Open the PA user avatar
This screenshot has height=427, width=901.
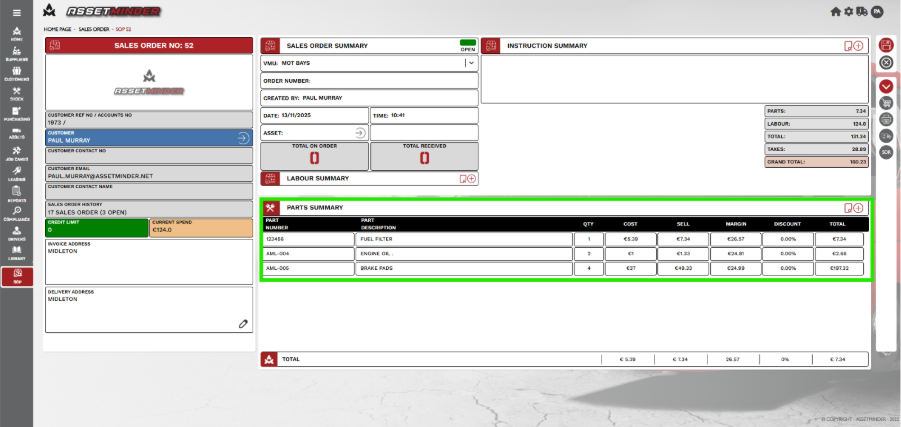click(x=877, y=11)
